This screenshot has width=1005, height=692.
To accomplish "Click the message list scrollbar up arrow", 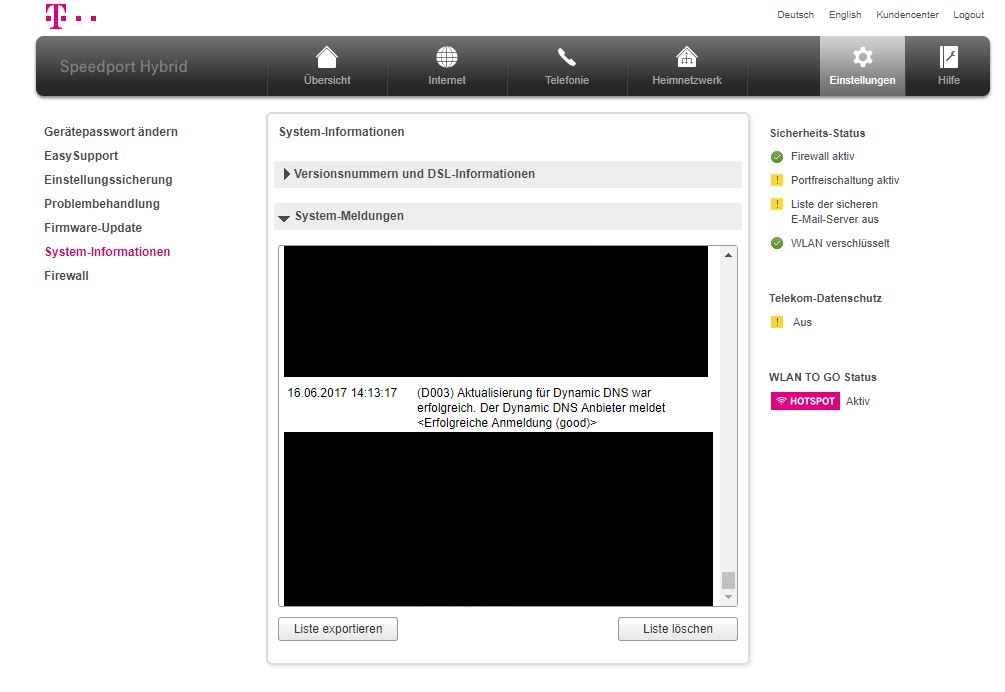I will pyautogui.click(x=728, y=256).
